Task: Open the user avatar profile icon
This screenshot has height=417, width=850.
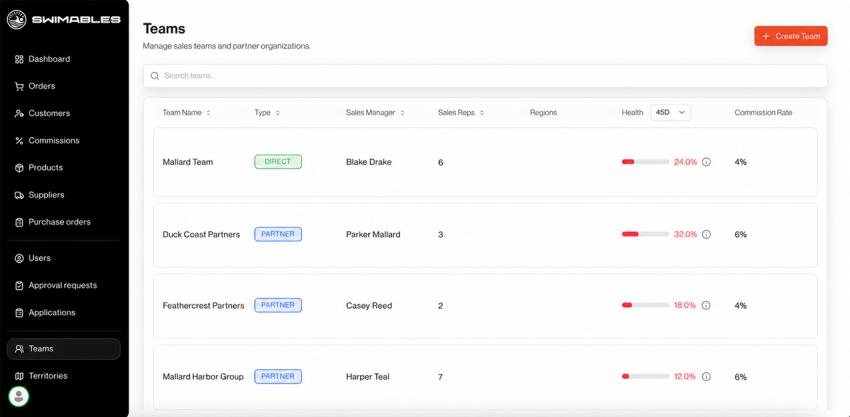Action: point(19,396)
